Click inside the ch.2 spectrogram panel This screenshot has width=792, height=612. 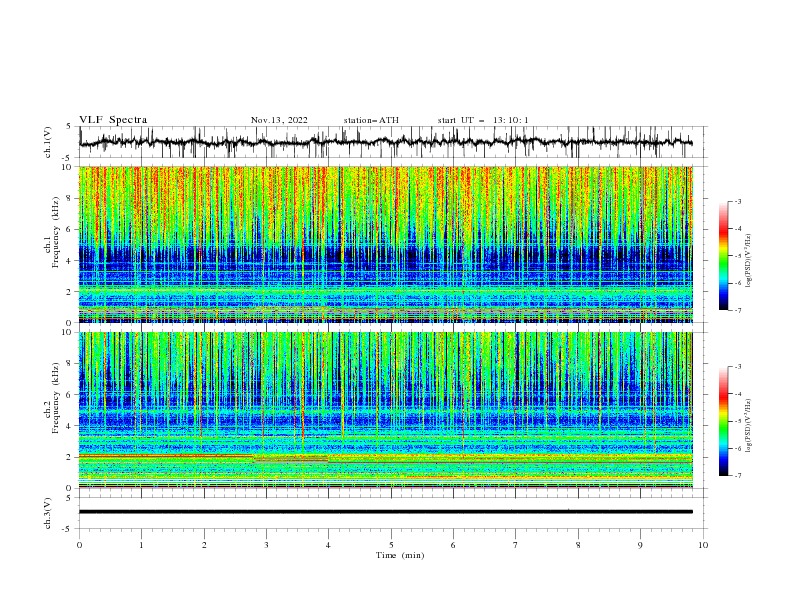(x=386, y=410)
